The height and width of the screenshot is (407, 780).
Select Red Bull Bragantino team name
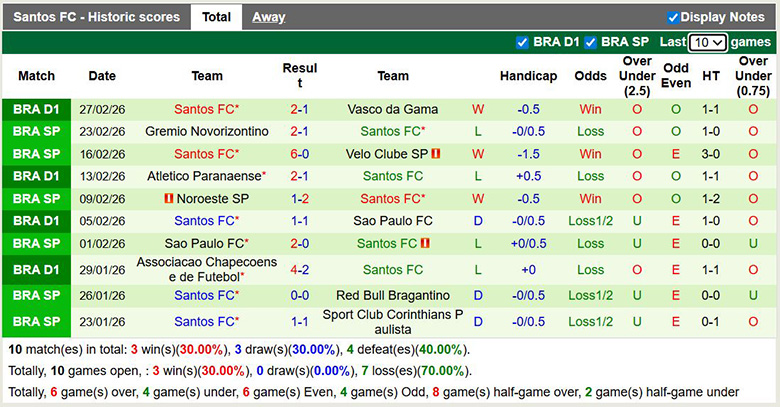click(393, 295)
